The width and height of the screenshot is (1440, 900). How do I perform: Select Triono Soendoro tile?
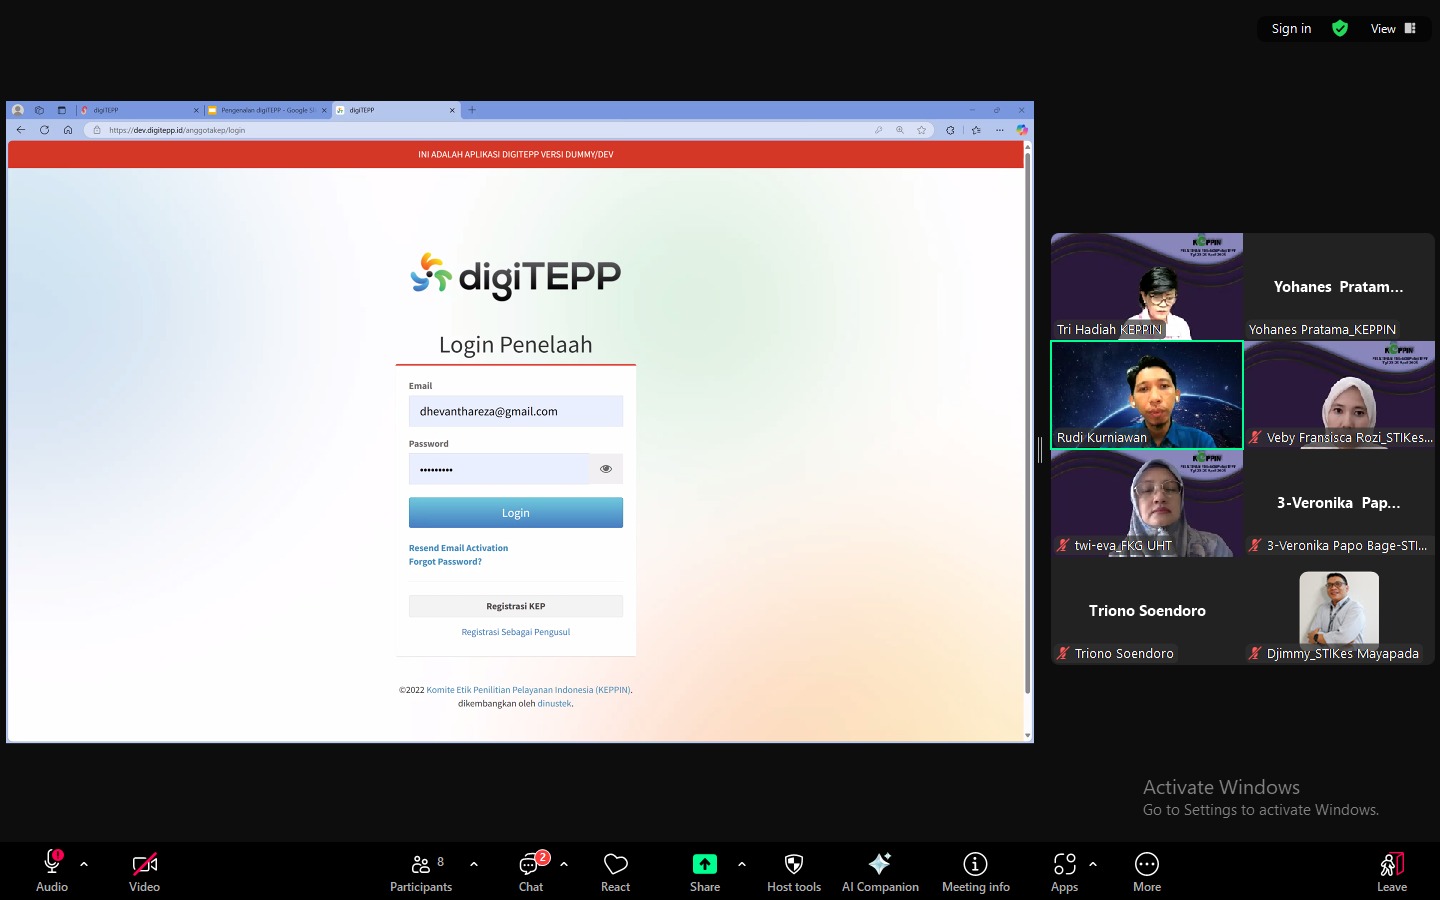(1147, 611)
